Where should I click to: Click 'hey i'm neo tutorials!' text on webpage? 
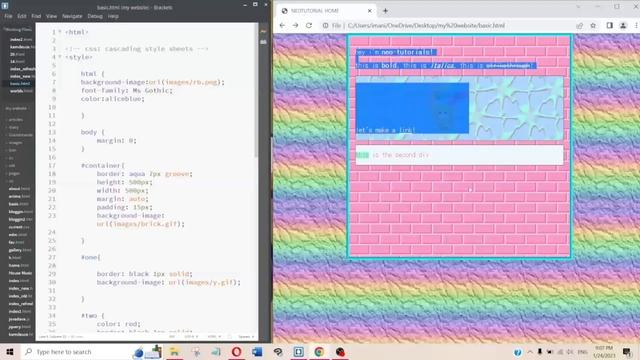coord(394,52)
